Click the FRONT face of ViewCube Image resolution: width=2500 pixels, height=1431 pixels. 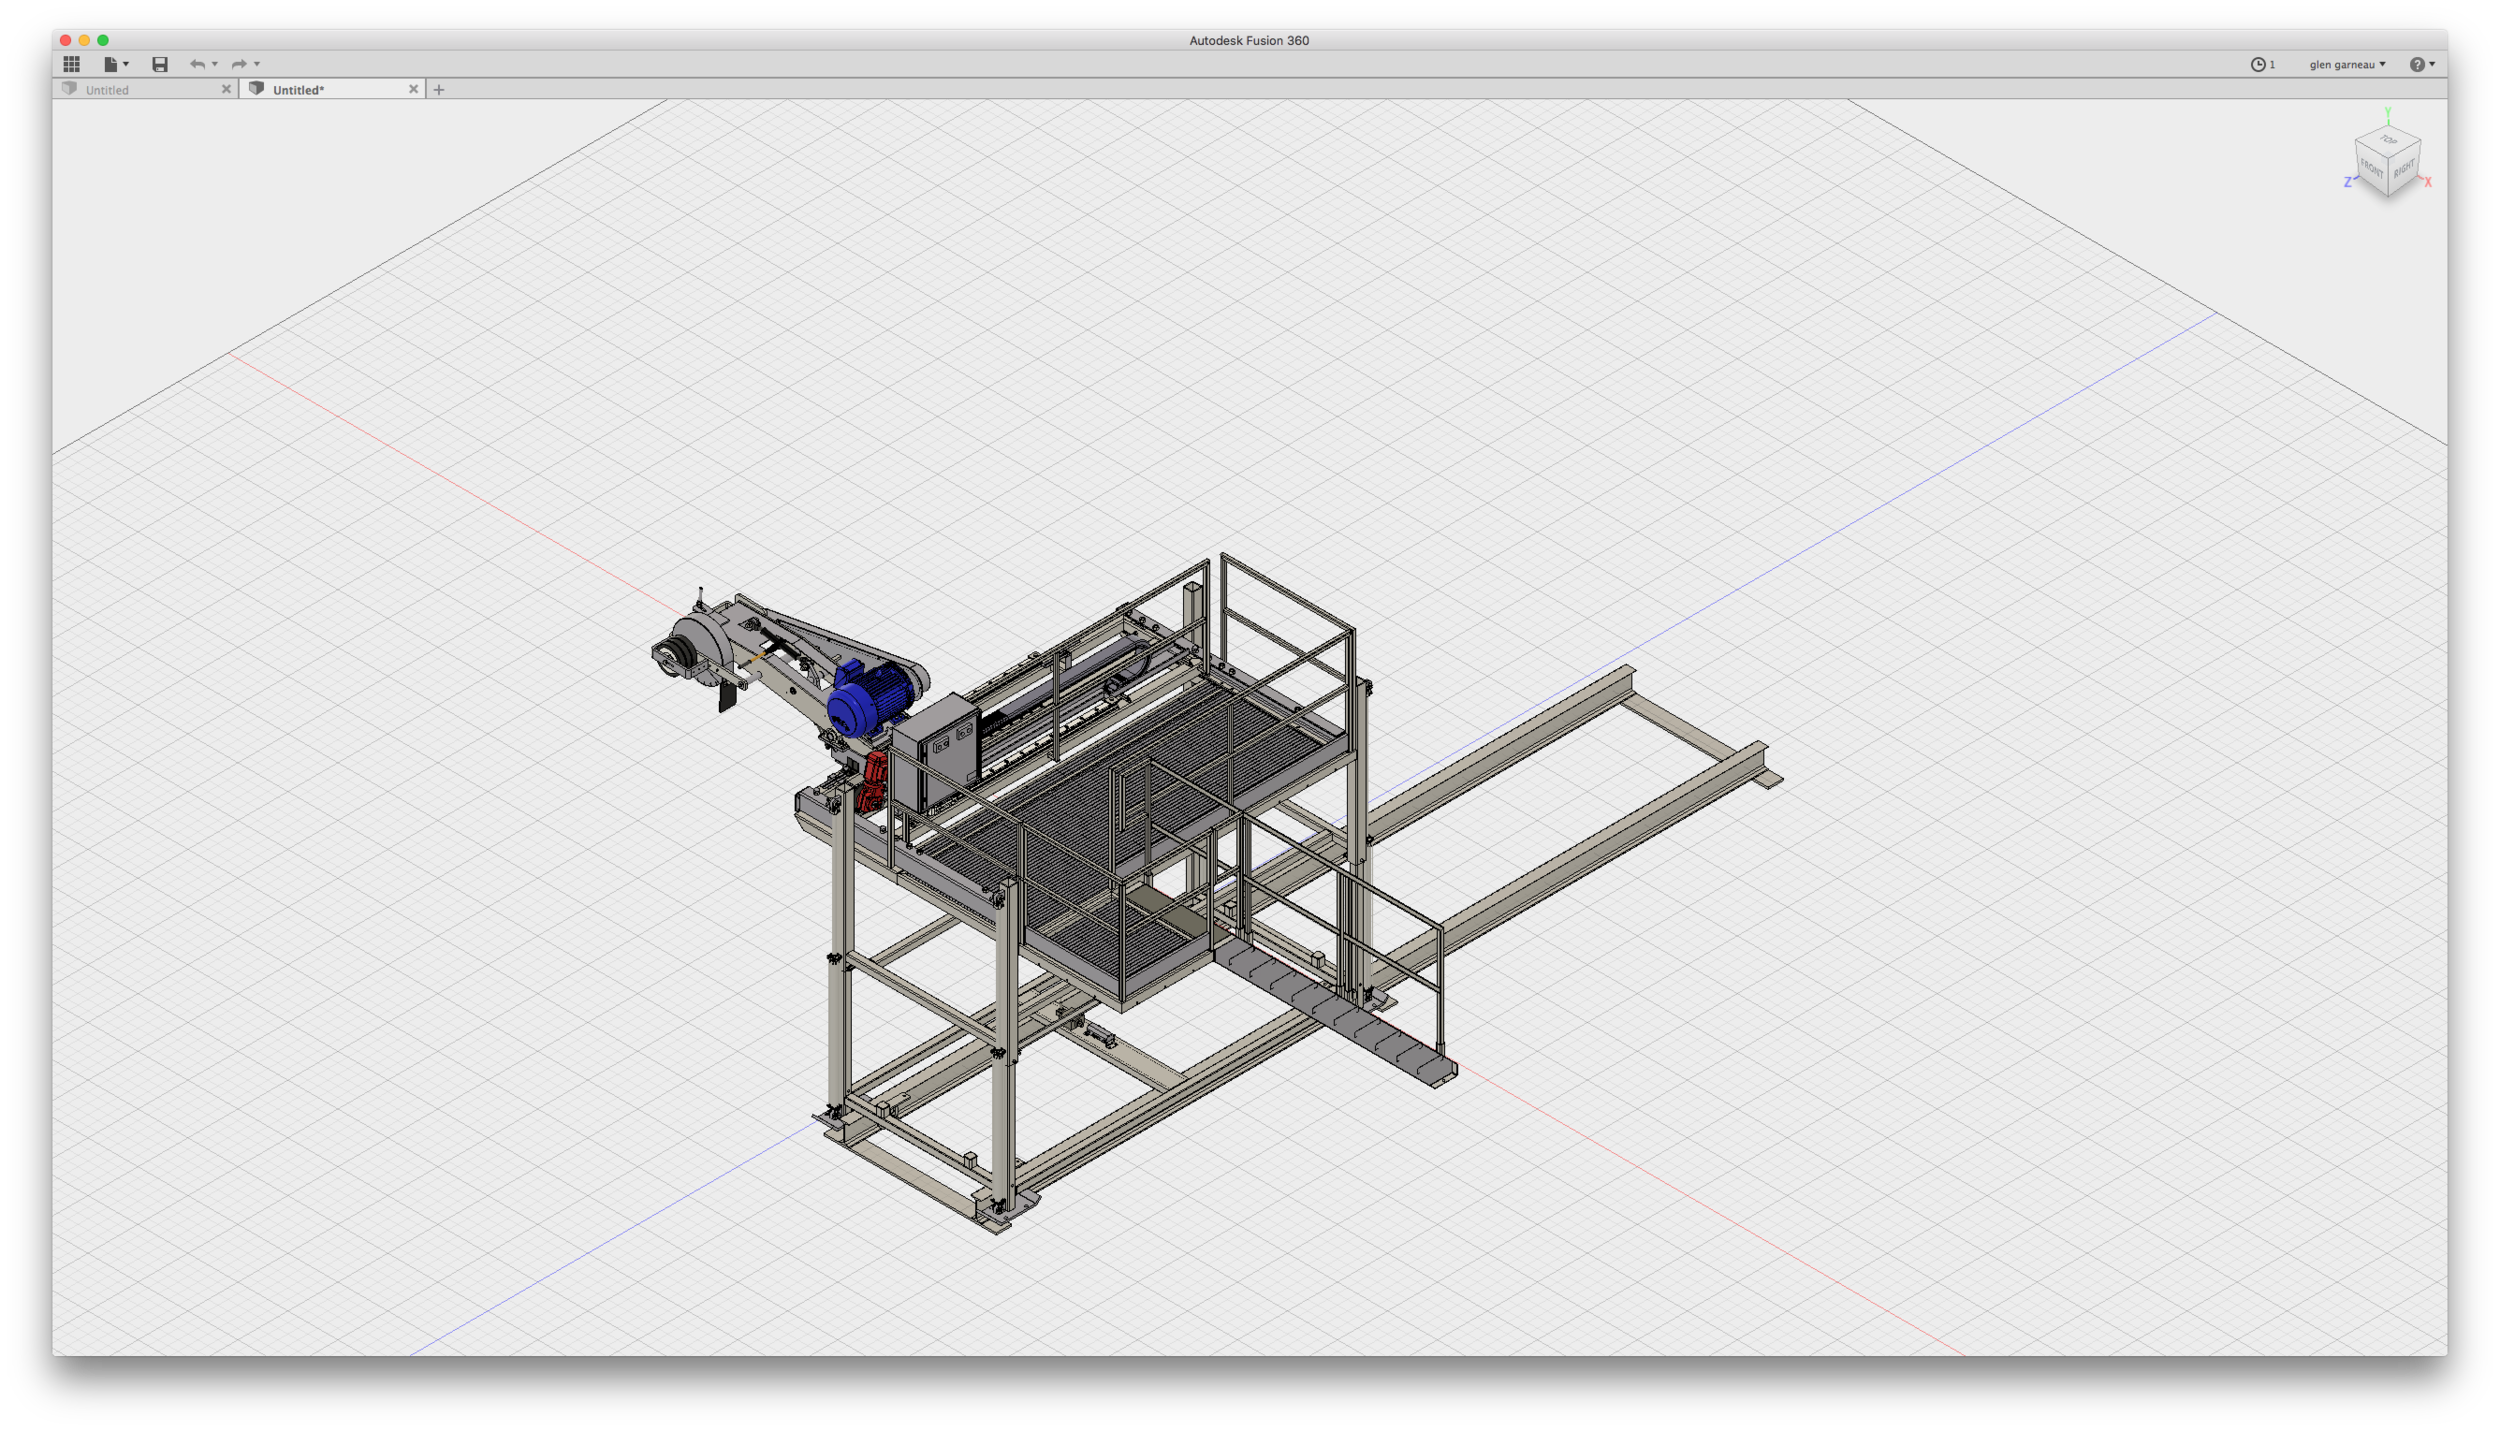click(x=2371, y=170)
